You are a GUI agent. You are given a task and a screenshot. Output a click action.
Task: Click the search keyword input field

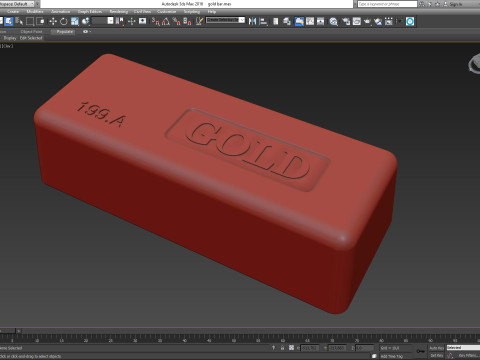[x=387, y=4]
